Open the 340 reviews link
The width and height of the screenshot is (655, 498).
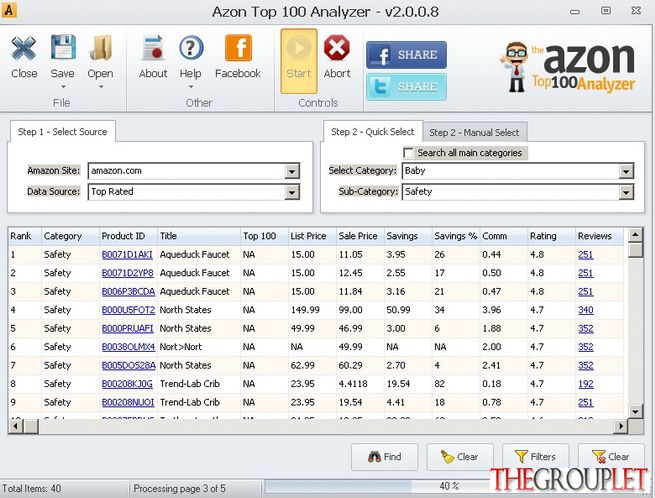586,310
